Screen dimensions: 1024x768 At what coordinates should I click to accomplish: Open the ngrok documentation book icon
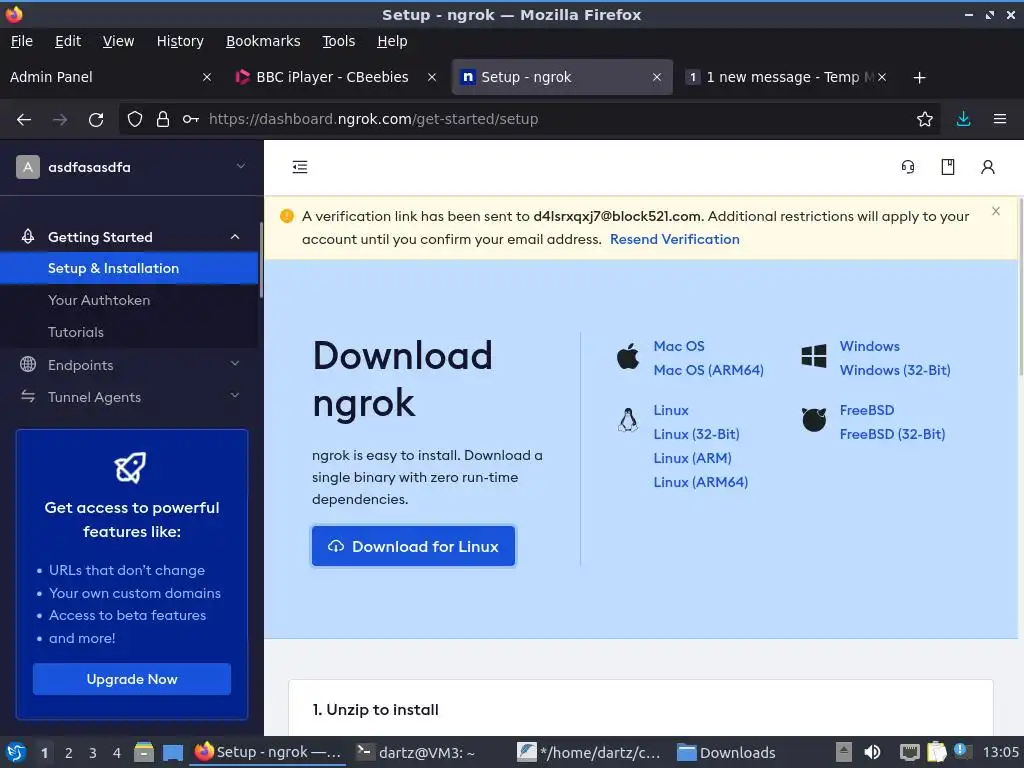point(948,167)
